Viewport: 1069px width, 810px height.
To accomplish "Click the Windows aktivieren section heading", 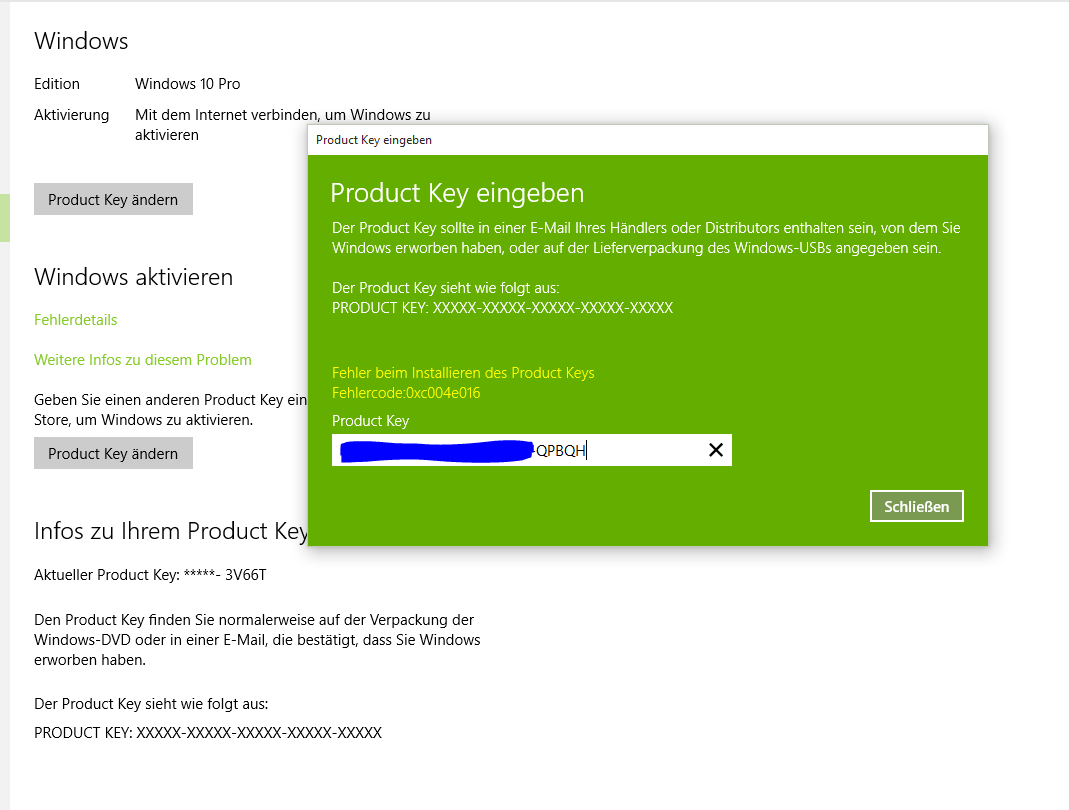I will coord(134,277).
